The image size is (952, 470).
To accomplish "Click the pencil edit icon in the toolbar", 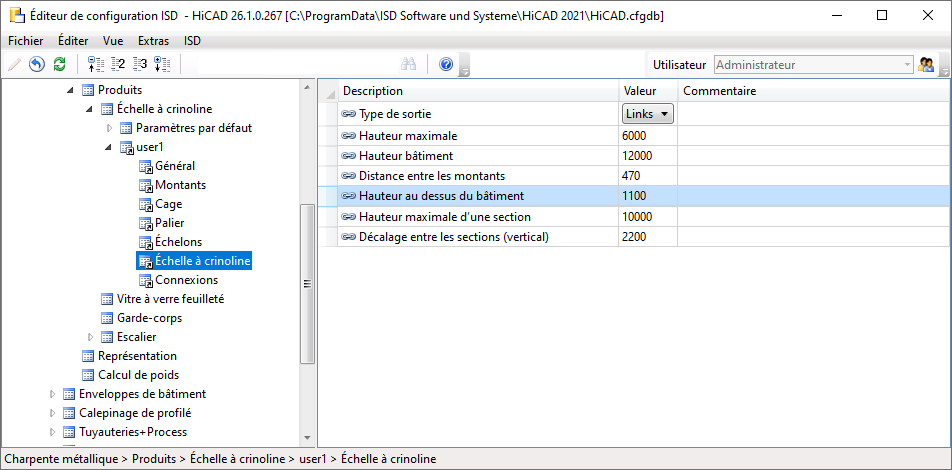I will pyautogui.click(x=15, y=64).
